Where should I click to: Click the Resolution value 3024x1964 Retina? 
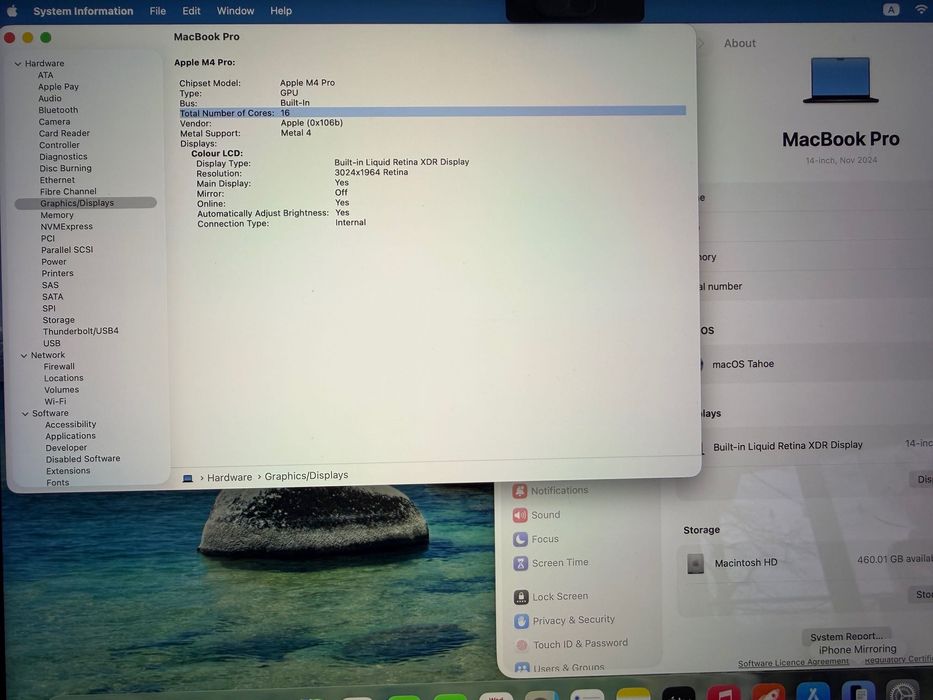point(371,172)
